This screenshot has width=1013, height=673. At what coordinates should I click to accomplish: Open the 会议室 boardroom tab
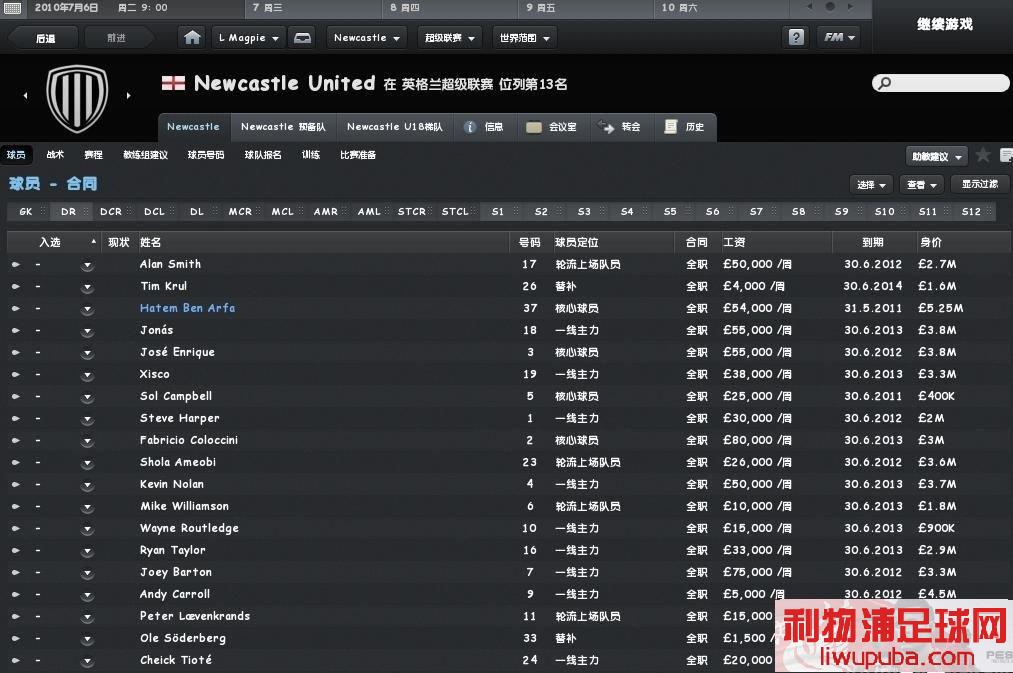(552, 127)
